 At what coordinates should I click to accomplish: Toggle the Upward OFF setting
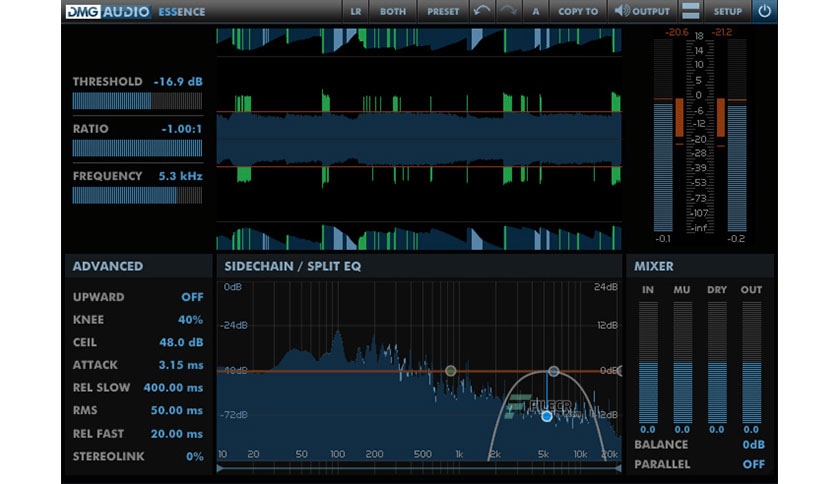click(x=192, y=297)
